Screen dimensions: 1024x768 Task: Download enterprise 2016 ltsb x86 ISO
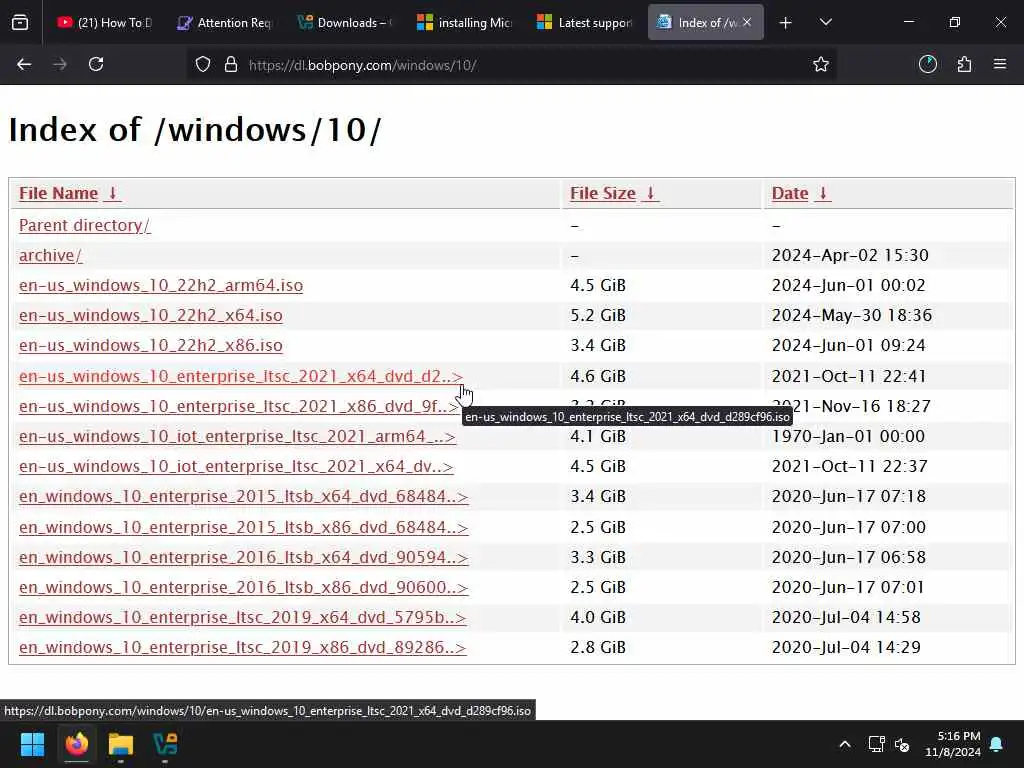click(244, 587)
